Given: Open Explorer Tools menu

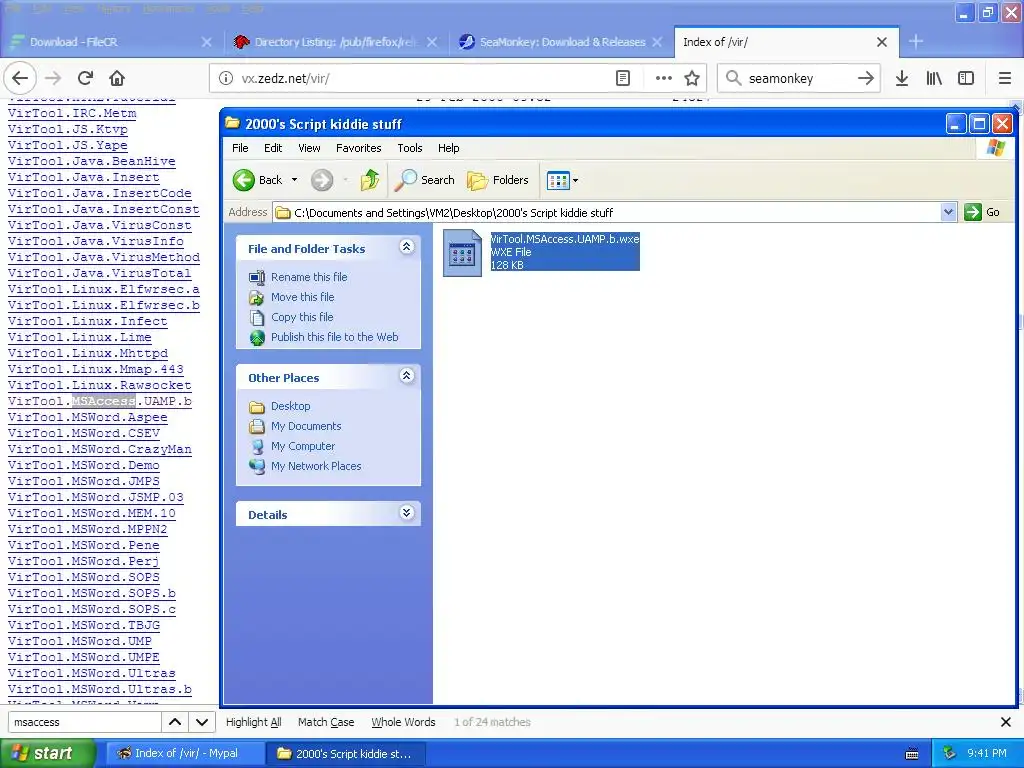Looking at the screenshot, I should tap(409, 148).
